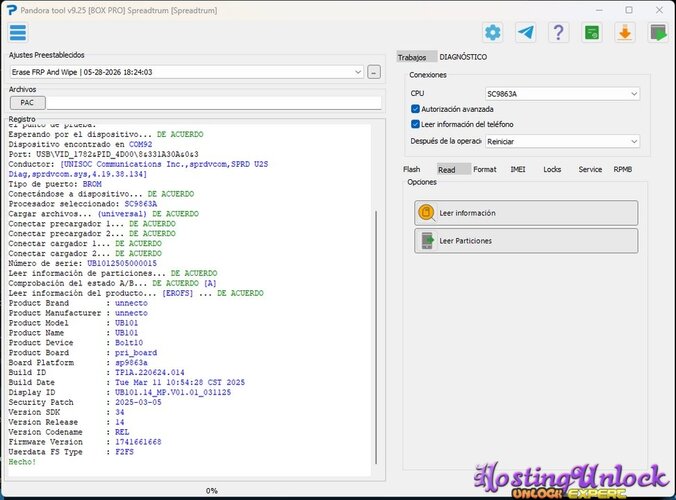This screenshot has width=676, height=500.
Task: Click the green exit arrow icon
Action: tap(658, 33)
